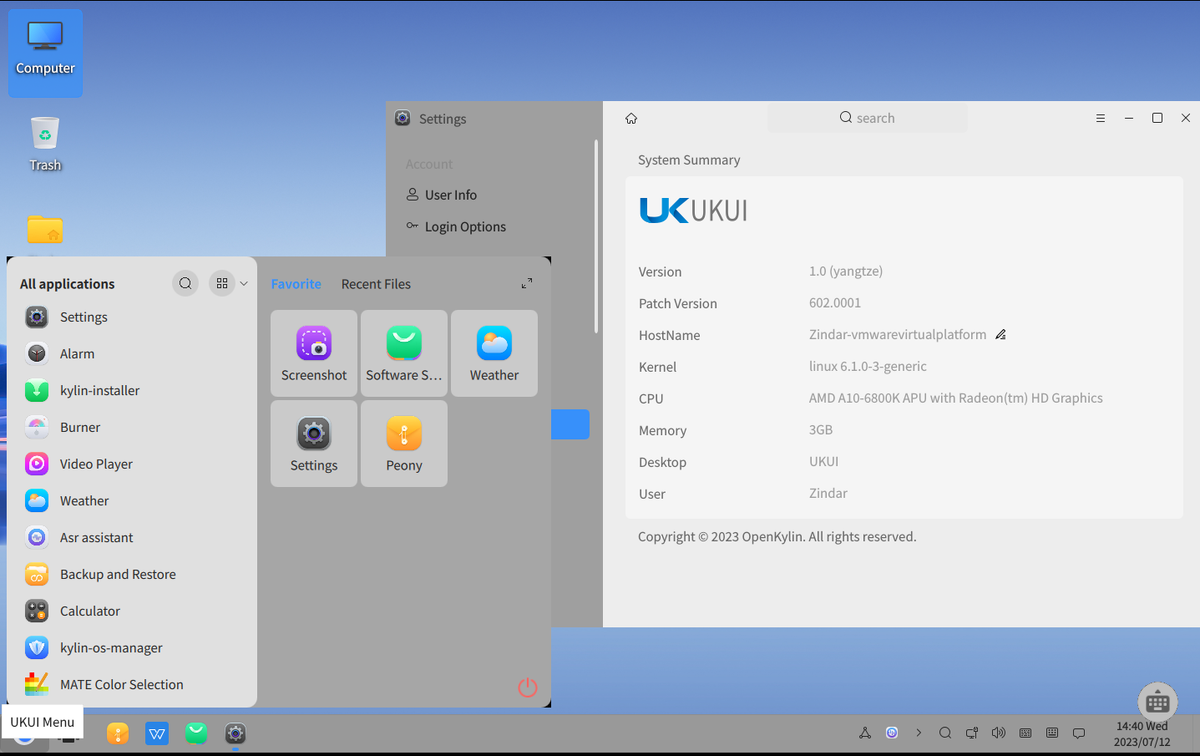Screen dimensions: 1200x756
Task: Open Weather in the All applications list
Action: pos(132,501)
